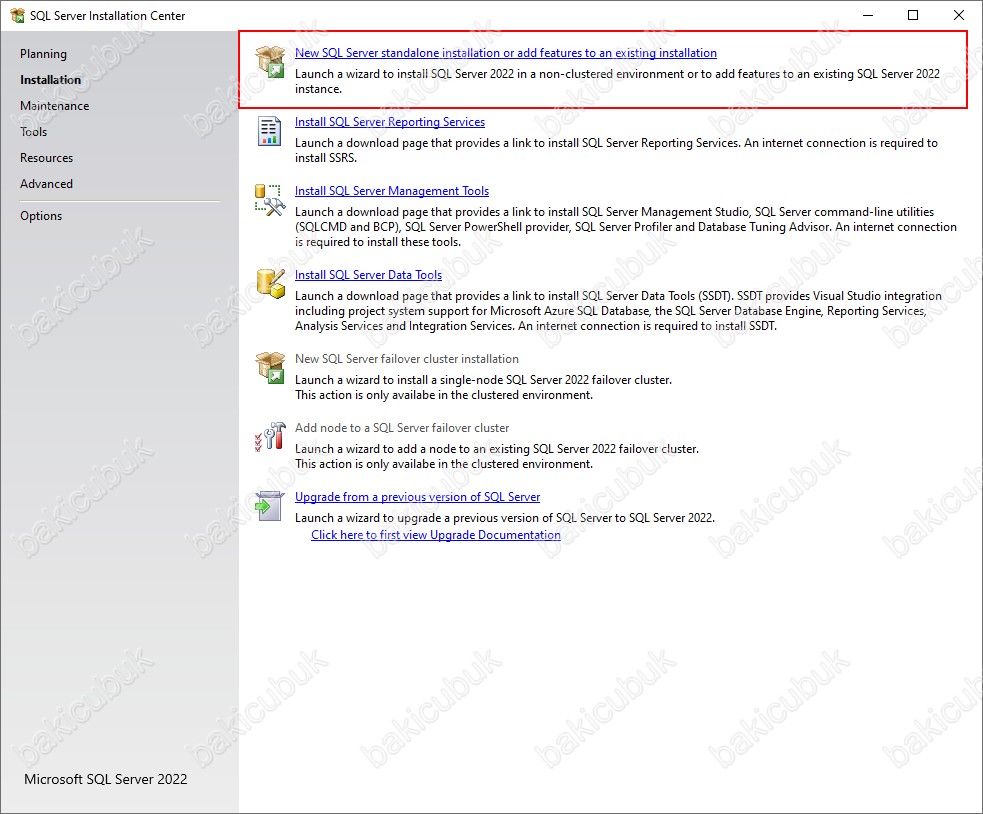Image resolution: width=983 pixels, height=814 pixels.
Task: Maximize the Installation Center window
Action: 913,15
